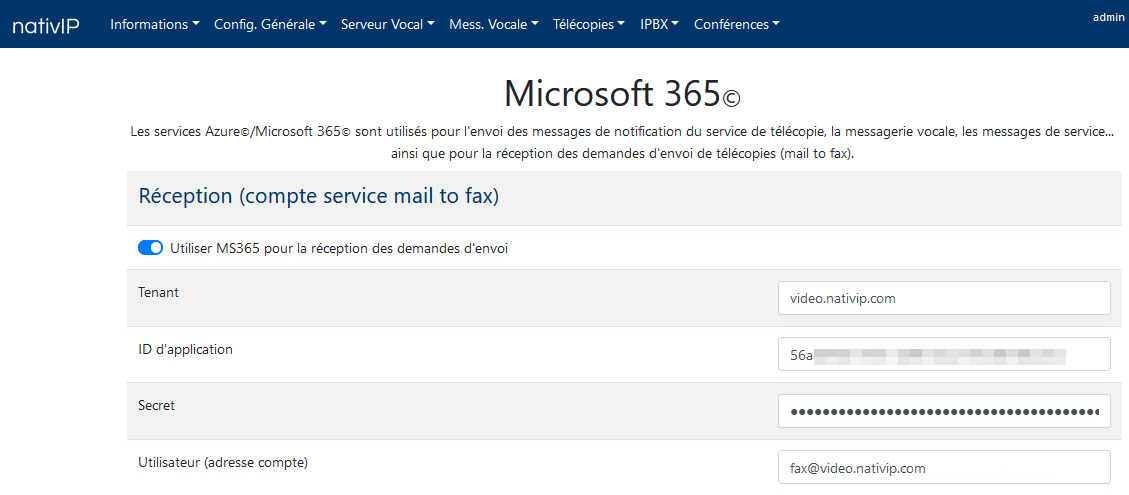This screenshot has width=1129, height=495.
Task: Open the Informations dropdown menu
Action: point(155,24)
